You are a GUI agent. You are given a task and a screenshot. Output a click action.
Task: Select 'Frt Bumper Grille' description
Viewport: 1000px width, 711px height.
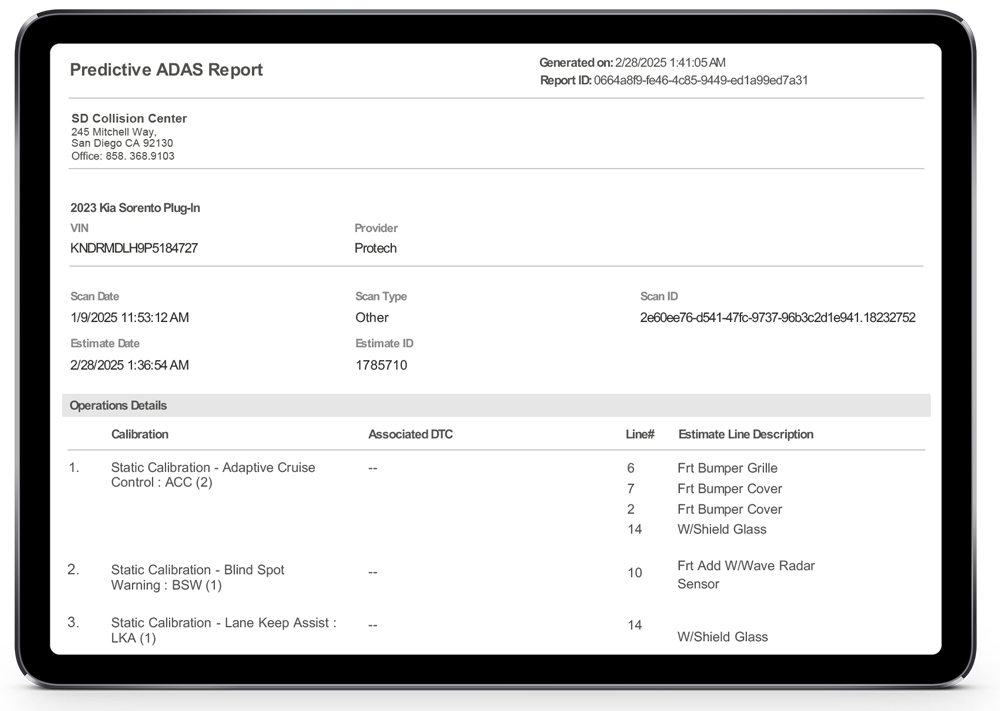pyautogui.click(x=727, y=468)
